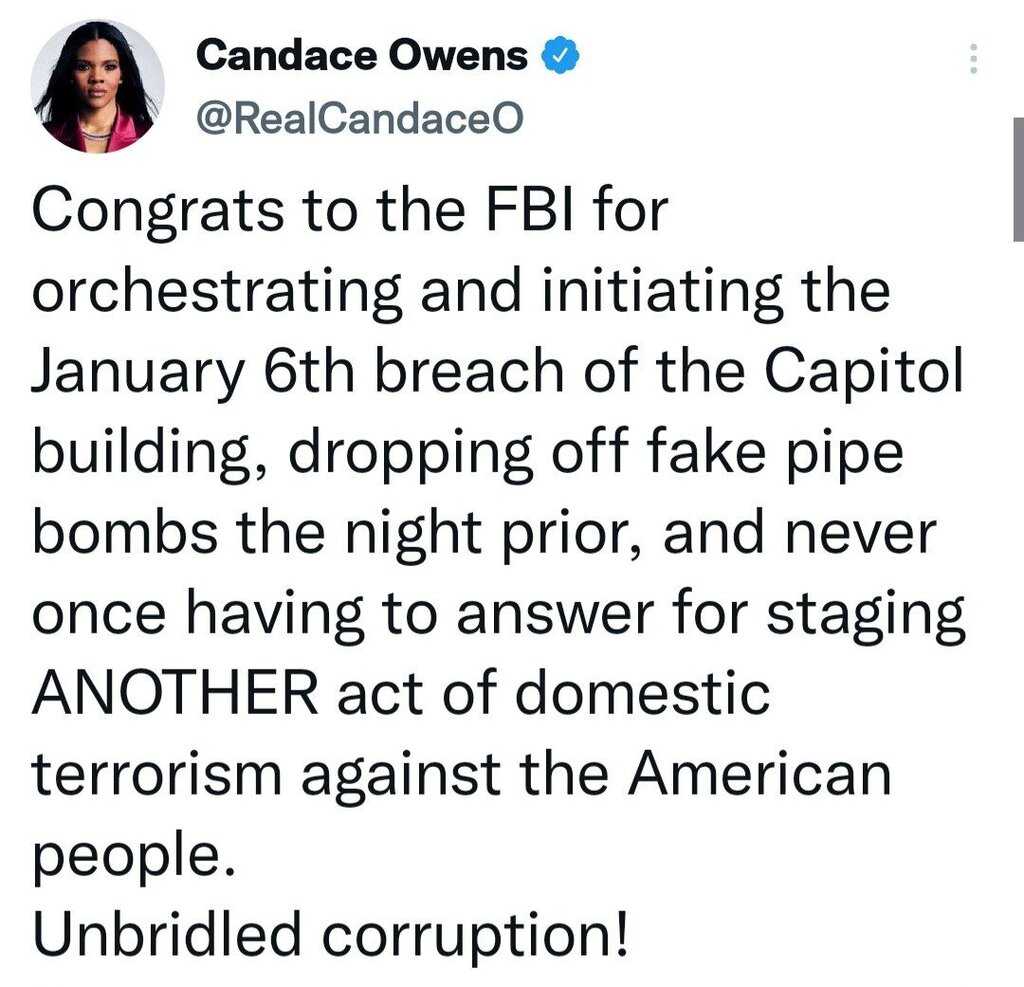Click the word 'staging' in the tweet
1024x987 pixels.
[x=866, y=615]
